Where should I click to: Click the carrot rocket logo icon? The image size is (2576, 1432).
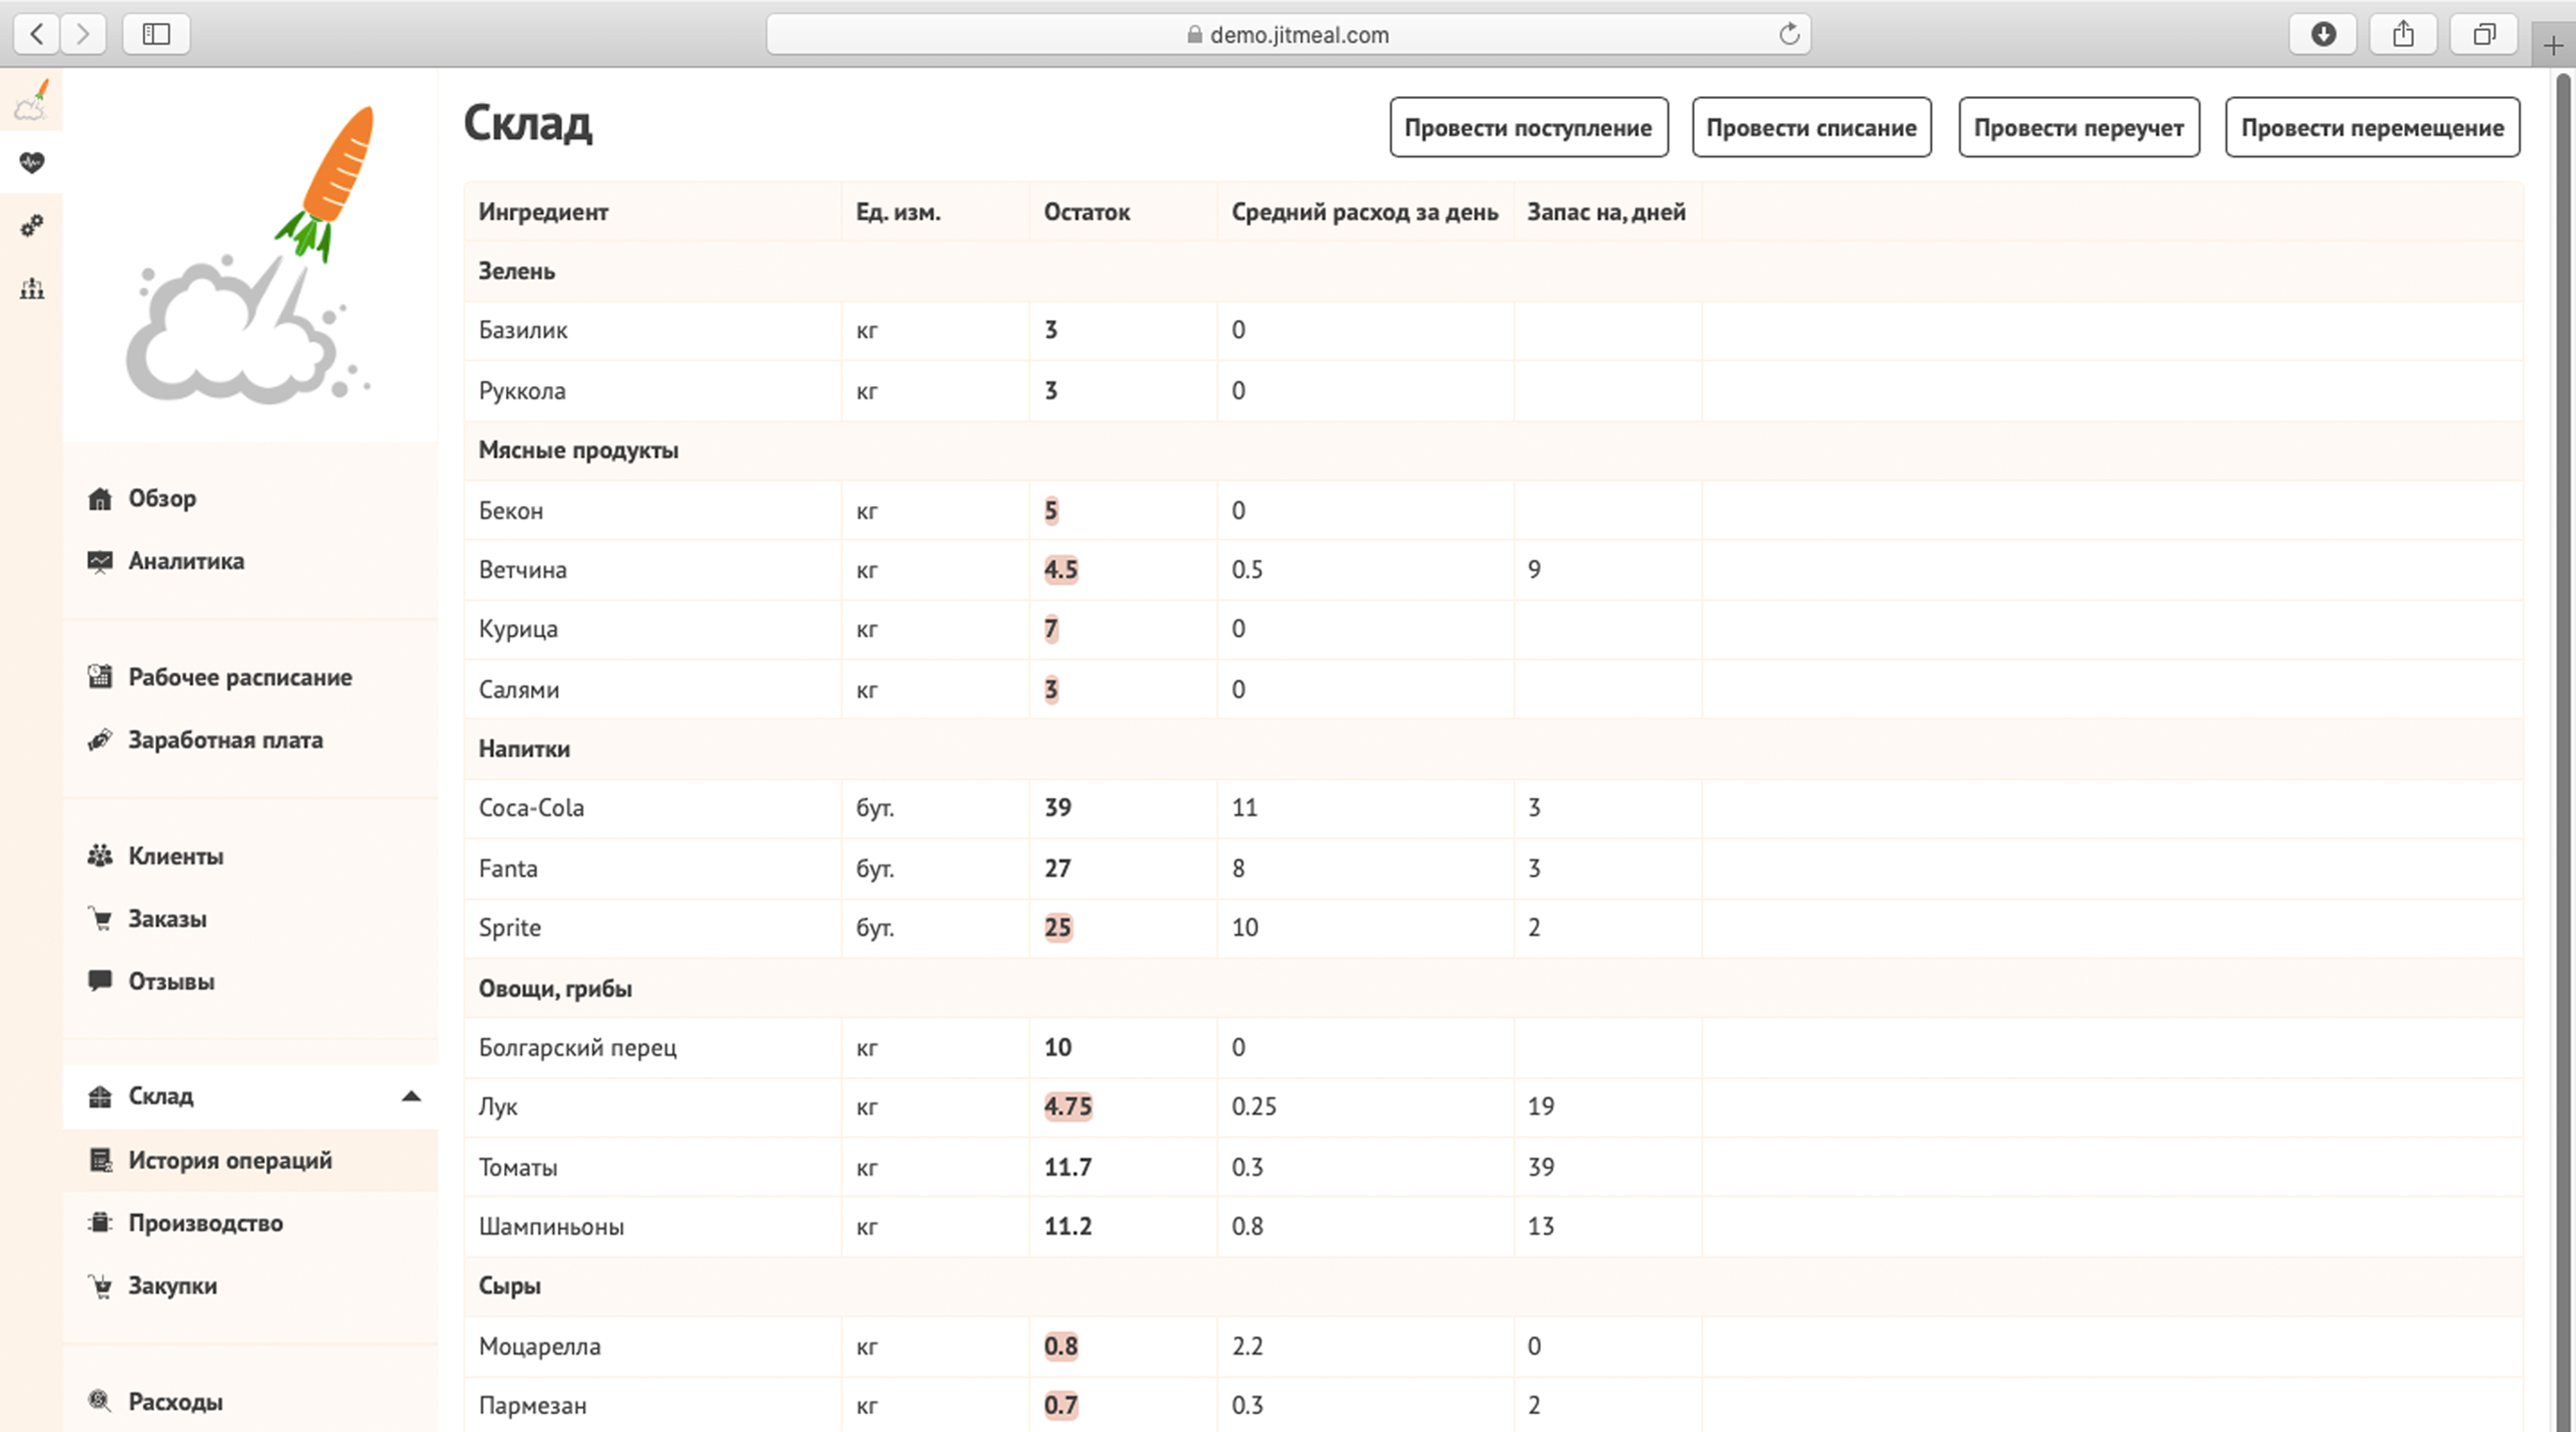(31, 100)
